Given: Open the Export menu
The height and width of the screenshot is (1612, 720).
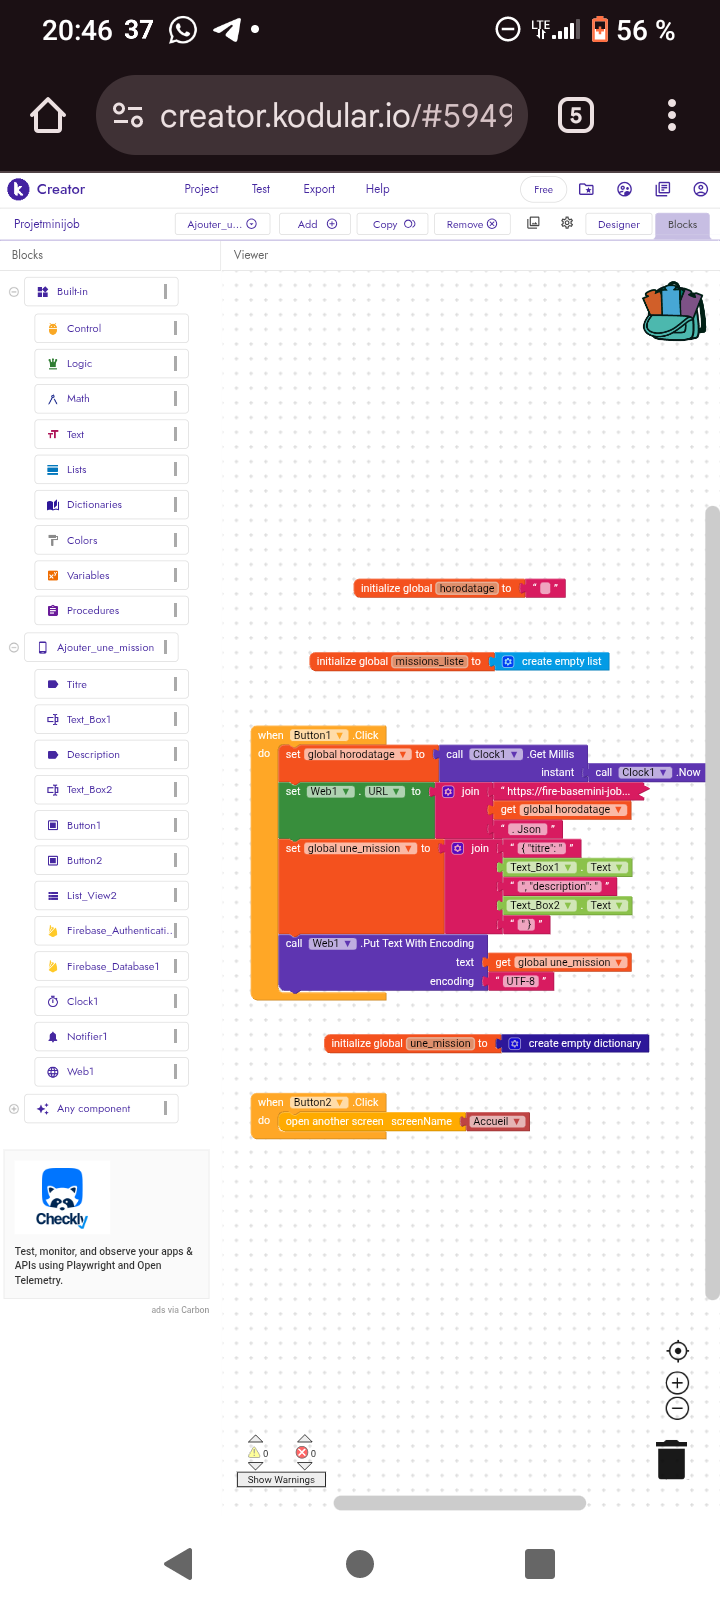Looking at the screenshot, I should point(319,189).
